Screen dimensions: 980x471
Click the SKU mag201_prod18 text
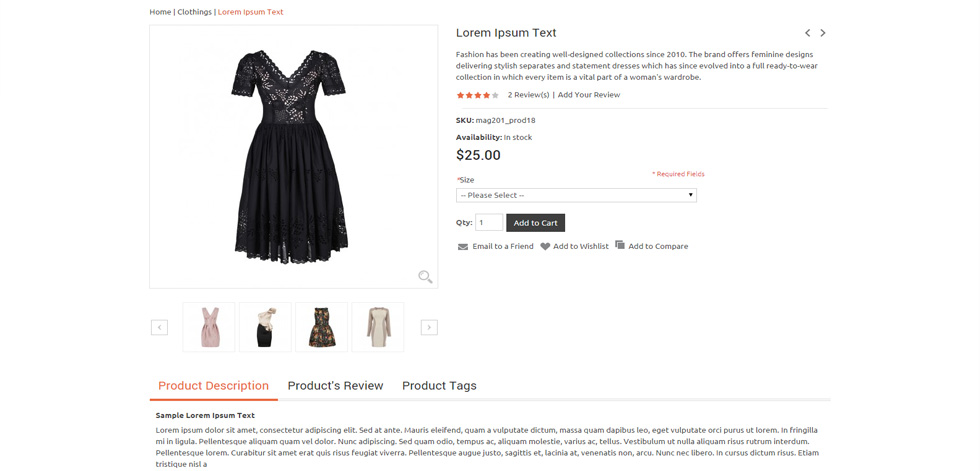pos(496,120)
